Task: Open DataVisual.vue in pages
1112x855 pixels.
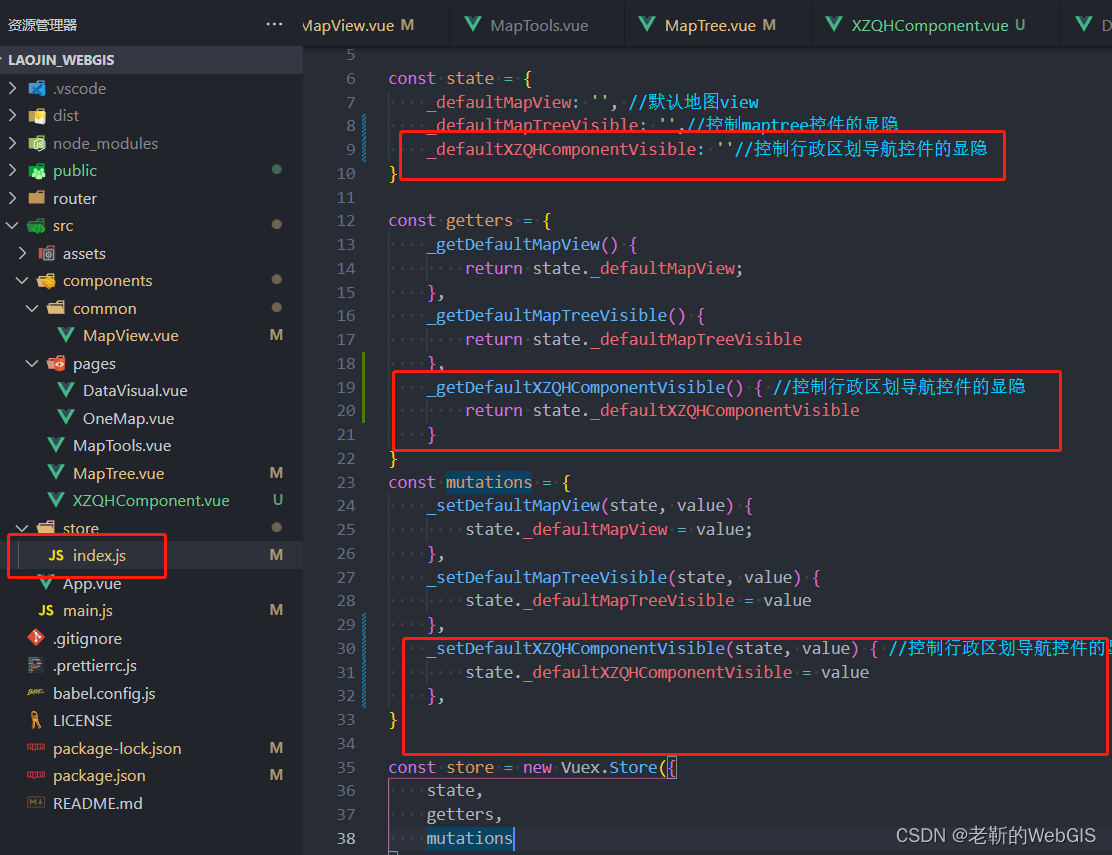Action: click(125, 390)
